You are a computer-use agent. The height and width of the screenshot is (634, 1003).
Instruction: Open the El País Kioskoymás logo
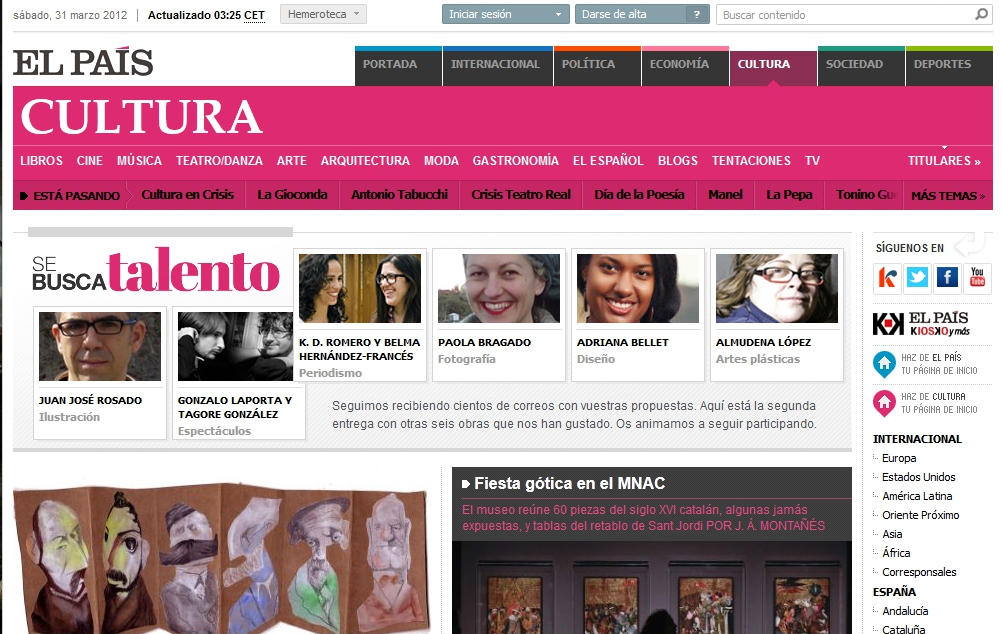tap(921, 324)
